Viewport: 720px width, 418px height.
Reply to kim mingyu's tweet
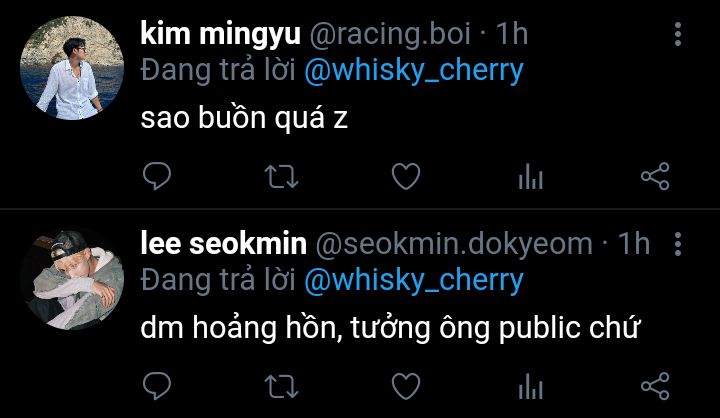coord(157,176)
